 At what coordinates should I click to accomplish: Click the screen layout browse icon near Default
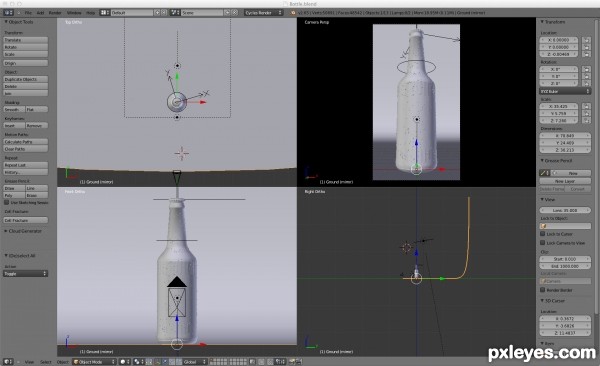(x=105, y=13)
